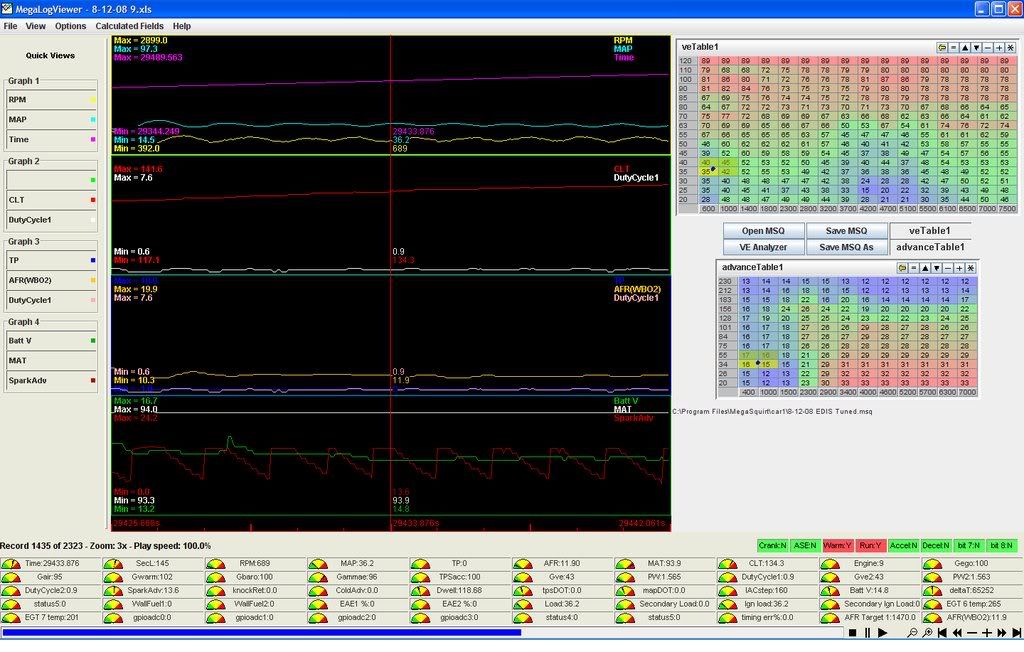Toggle the Crank:N status indicator
The height and width of the screenshot is (652, 1024).
(775, 546)
